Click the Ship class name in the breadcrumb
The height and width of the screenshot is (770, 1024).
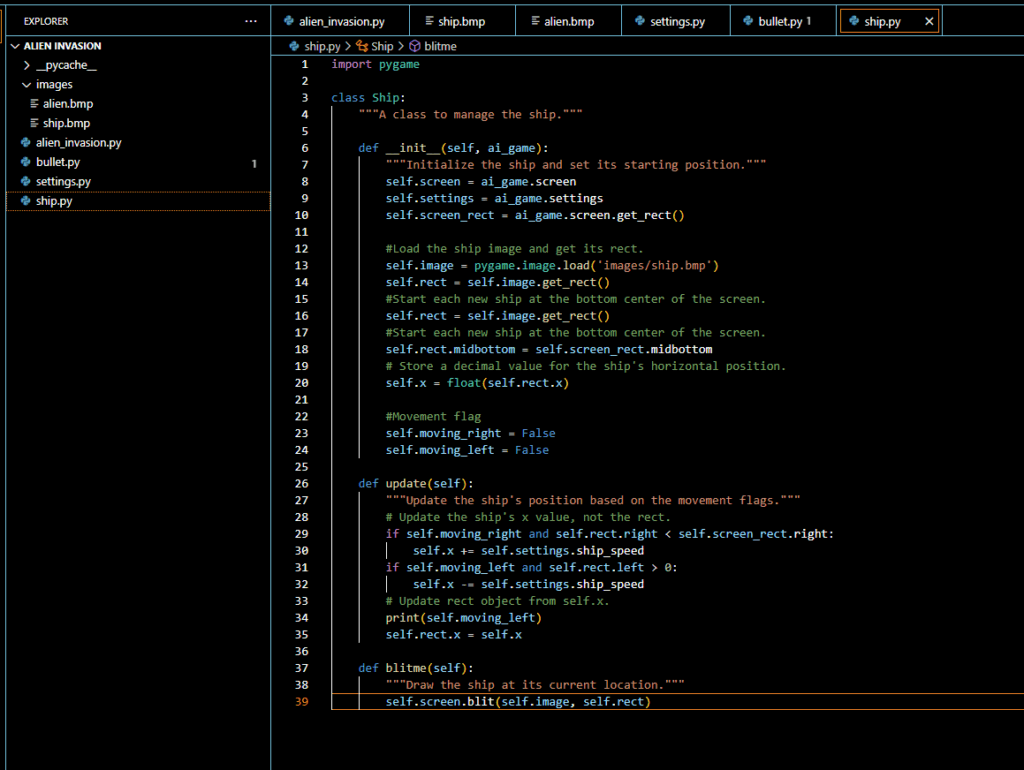382,46
